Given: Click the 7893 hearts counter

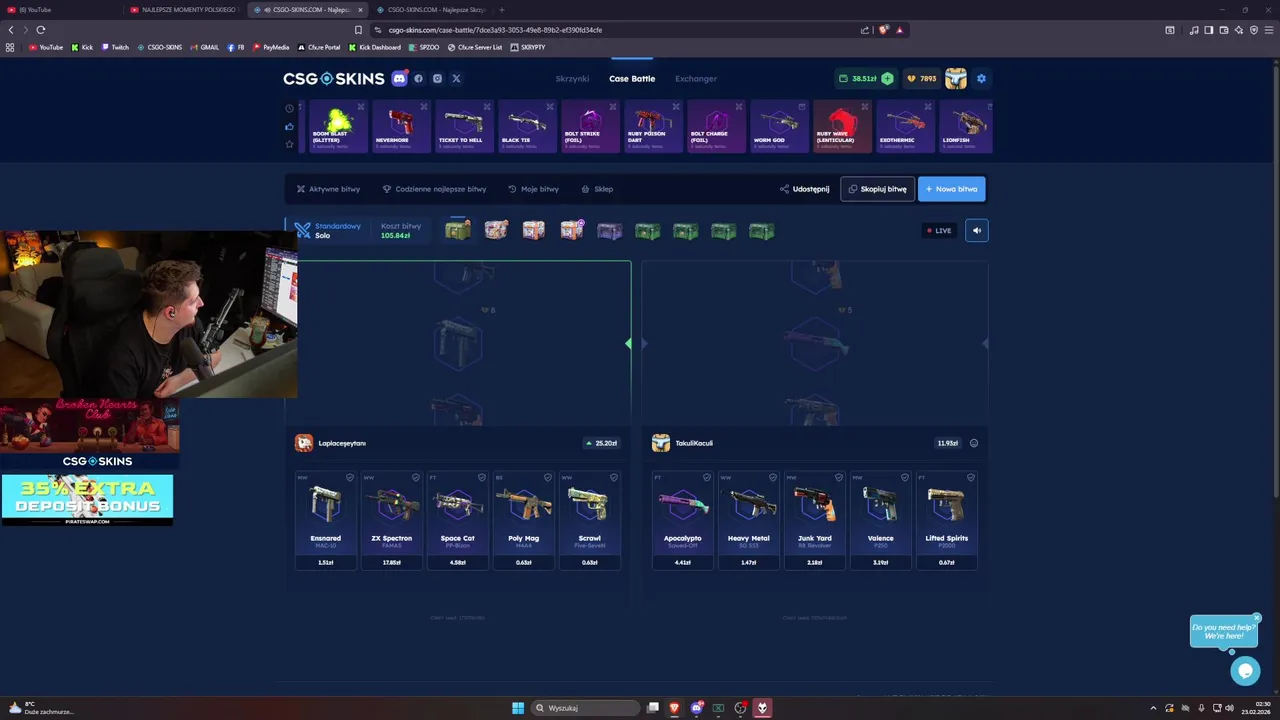Looking at the screenshot, I should coord(921,78).
